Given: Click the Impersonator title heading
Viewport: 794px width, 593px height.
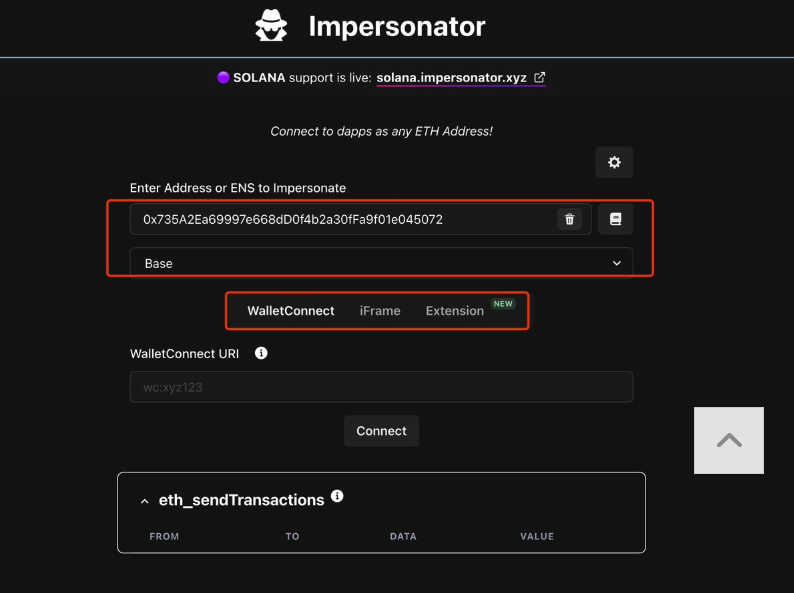Looking at the screenshot, I should 397,26.
